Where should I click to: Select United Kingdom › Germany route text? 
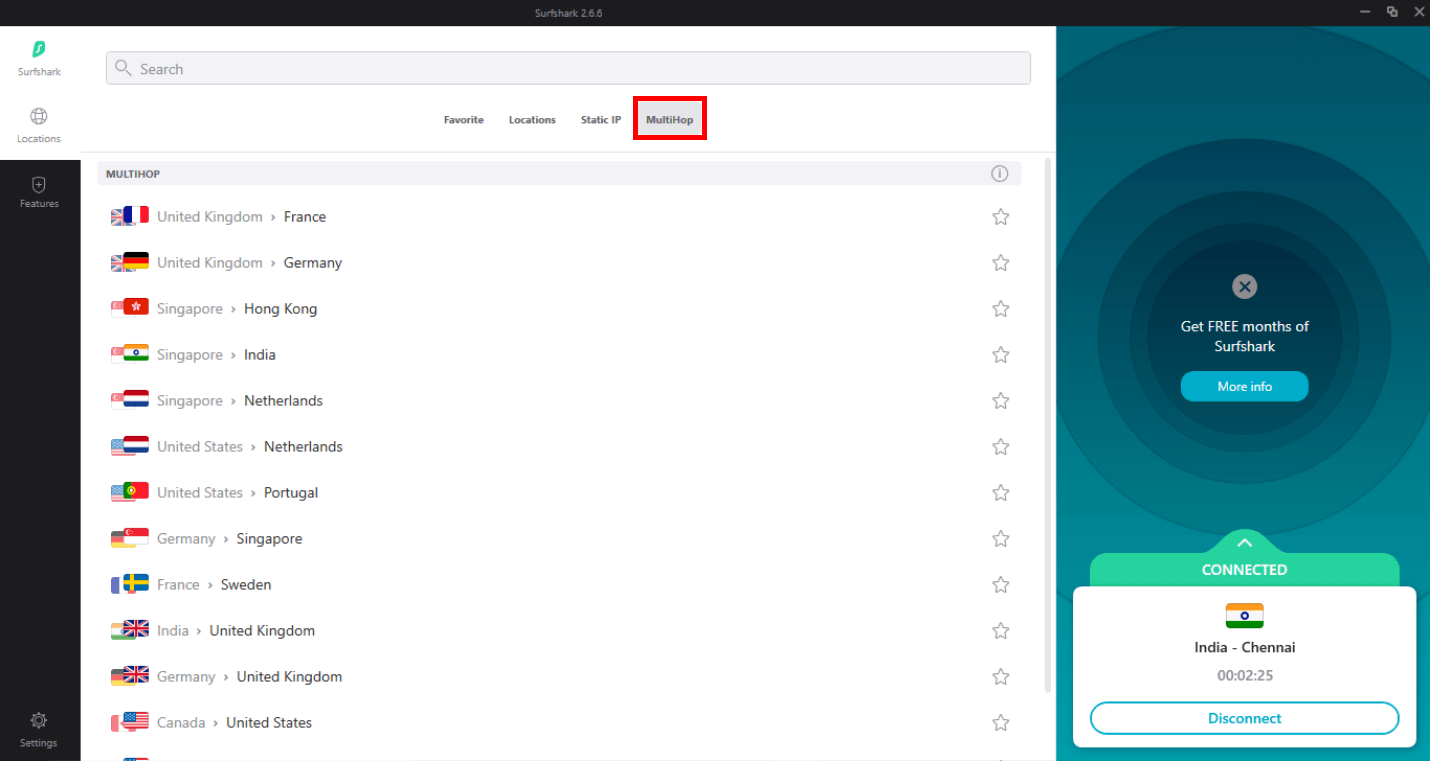coord(249,263)
